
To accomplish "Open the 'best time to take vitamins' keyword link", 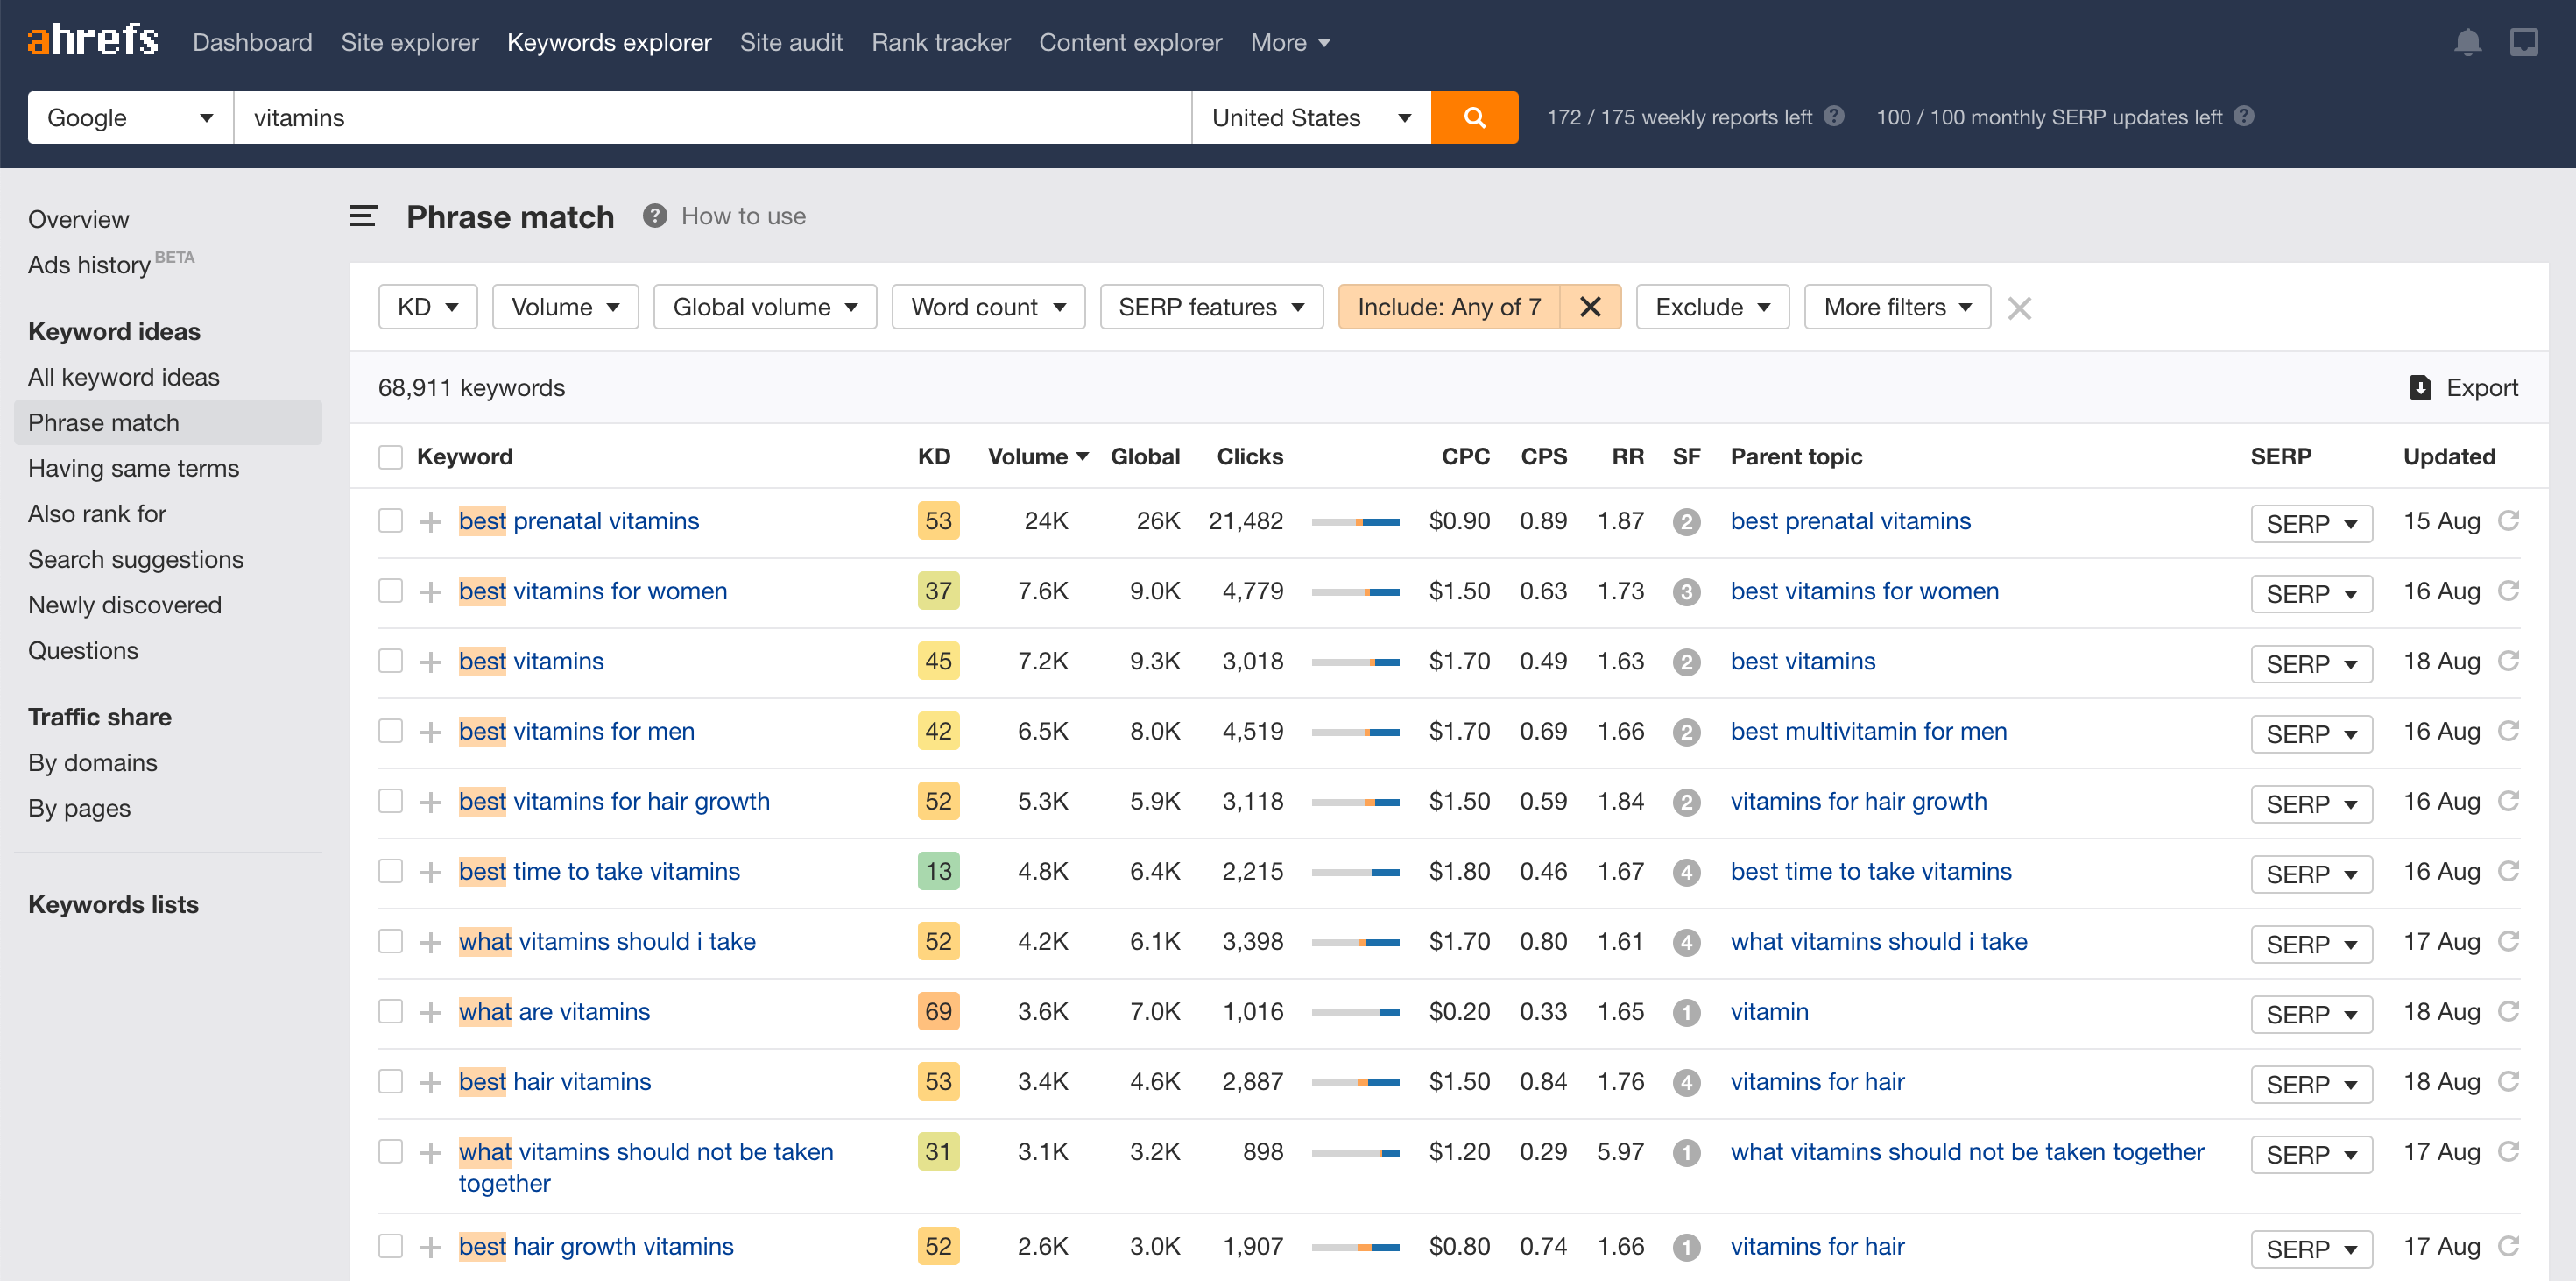I will (599, 871).
